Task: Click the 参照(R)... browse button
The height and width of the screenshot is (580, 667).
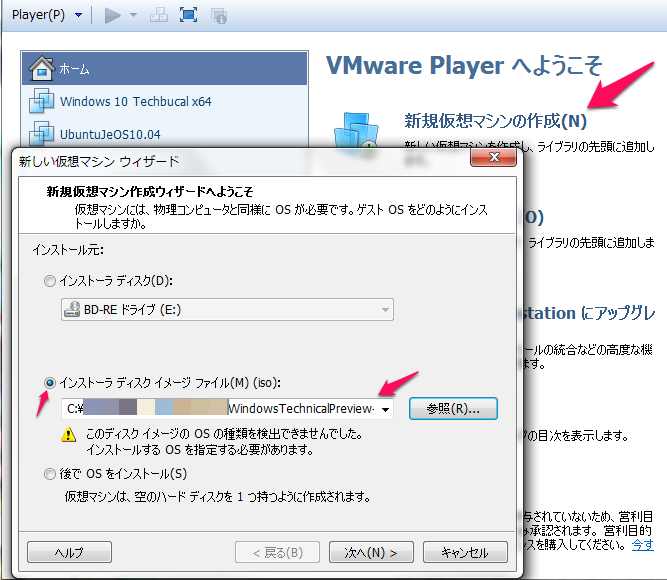Action: click(x=453, y=409)
